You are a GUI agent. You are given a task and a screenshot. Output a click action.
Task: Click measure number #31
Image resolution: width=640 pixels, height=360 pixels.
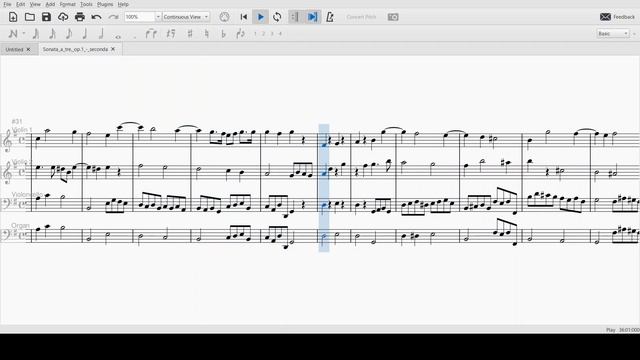(17, 122)
